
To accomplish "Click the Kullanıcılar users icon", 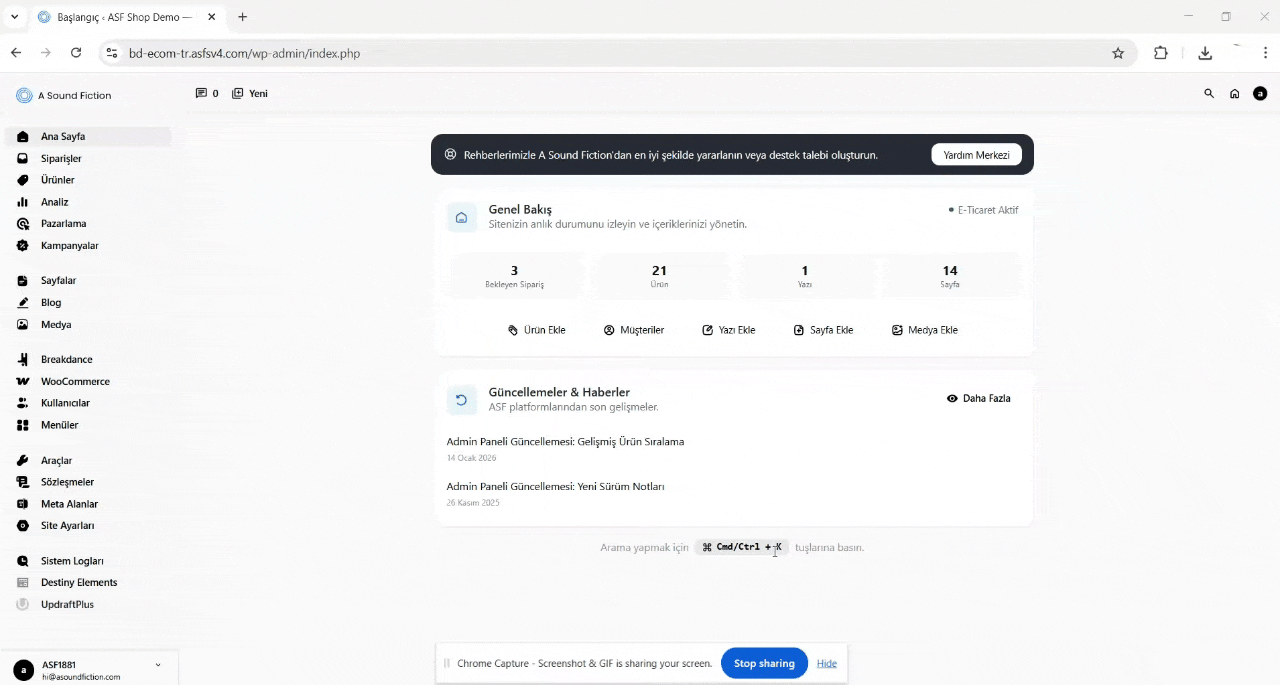I will (x=22, y=403).
